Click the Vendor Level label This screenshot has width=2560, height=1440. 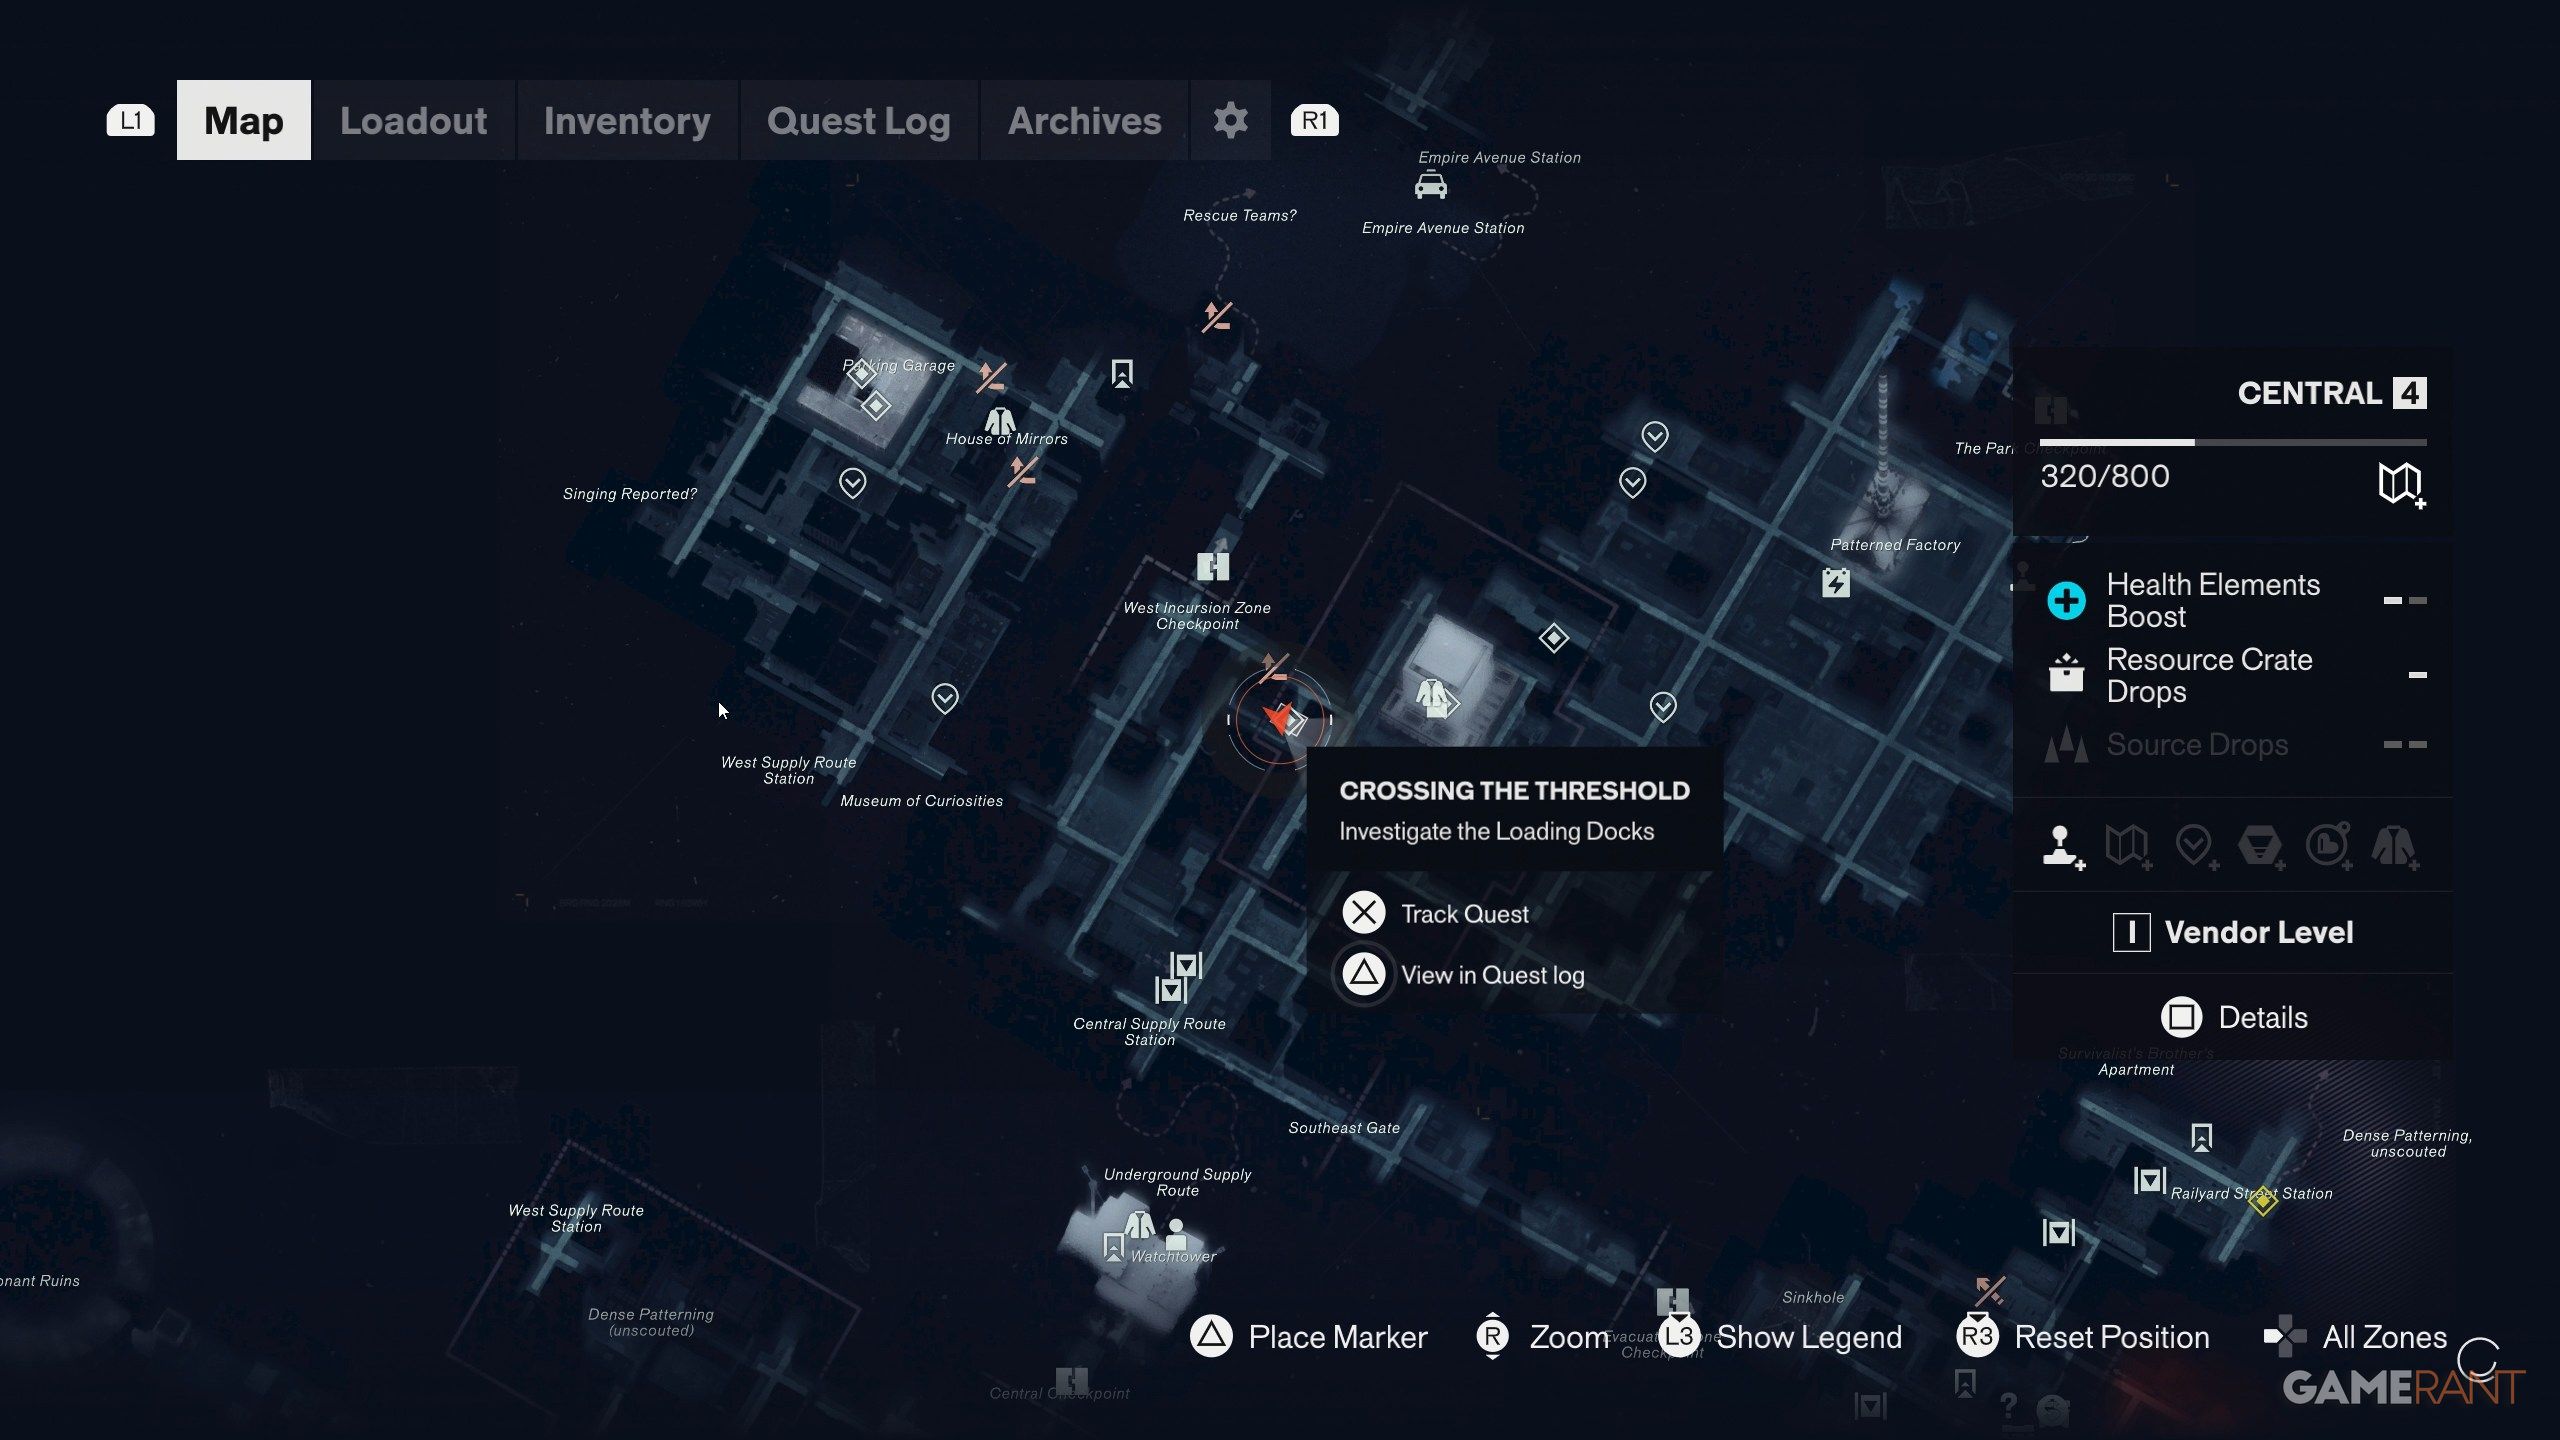2259,932
